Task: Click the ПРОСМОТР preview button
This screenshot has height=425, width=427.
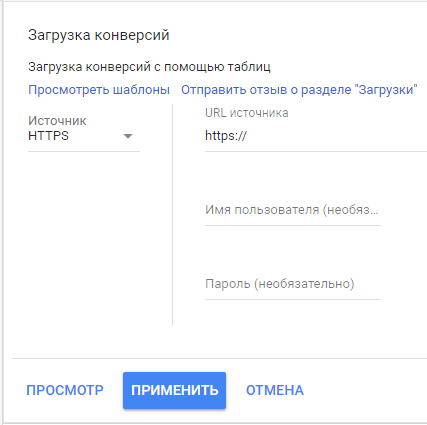Action: pyautogui.click(x=65, y=390)
